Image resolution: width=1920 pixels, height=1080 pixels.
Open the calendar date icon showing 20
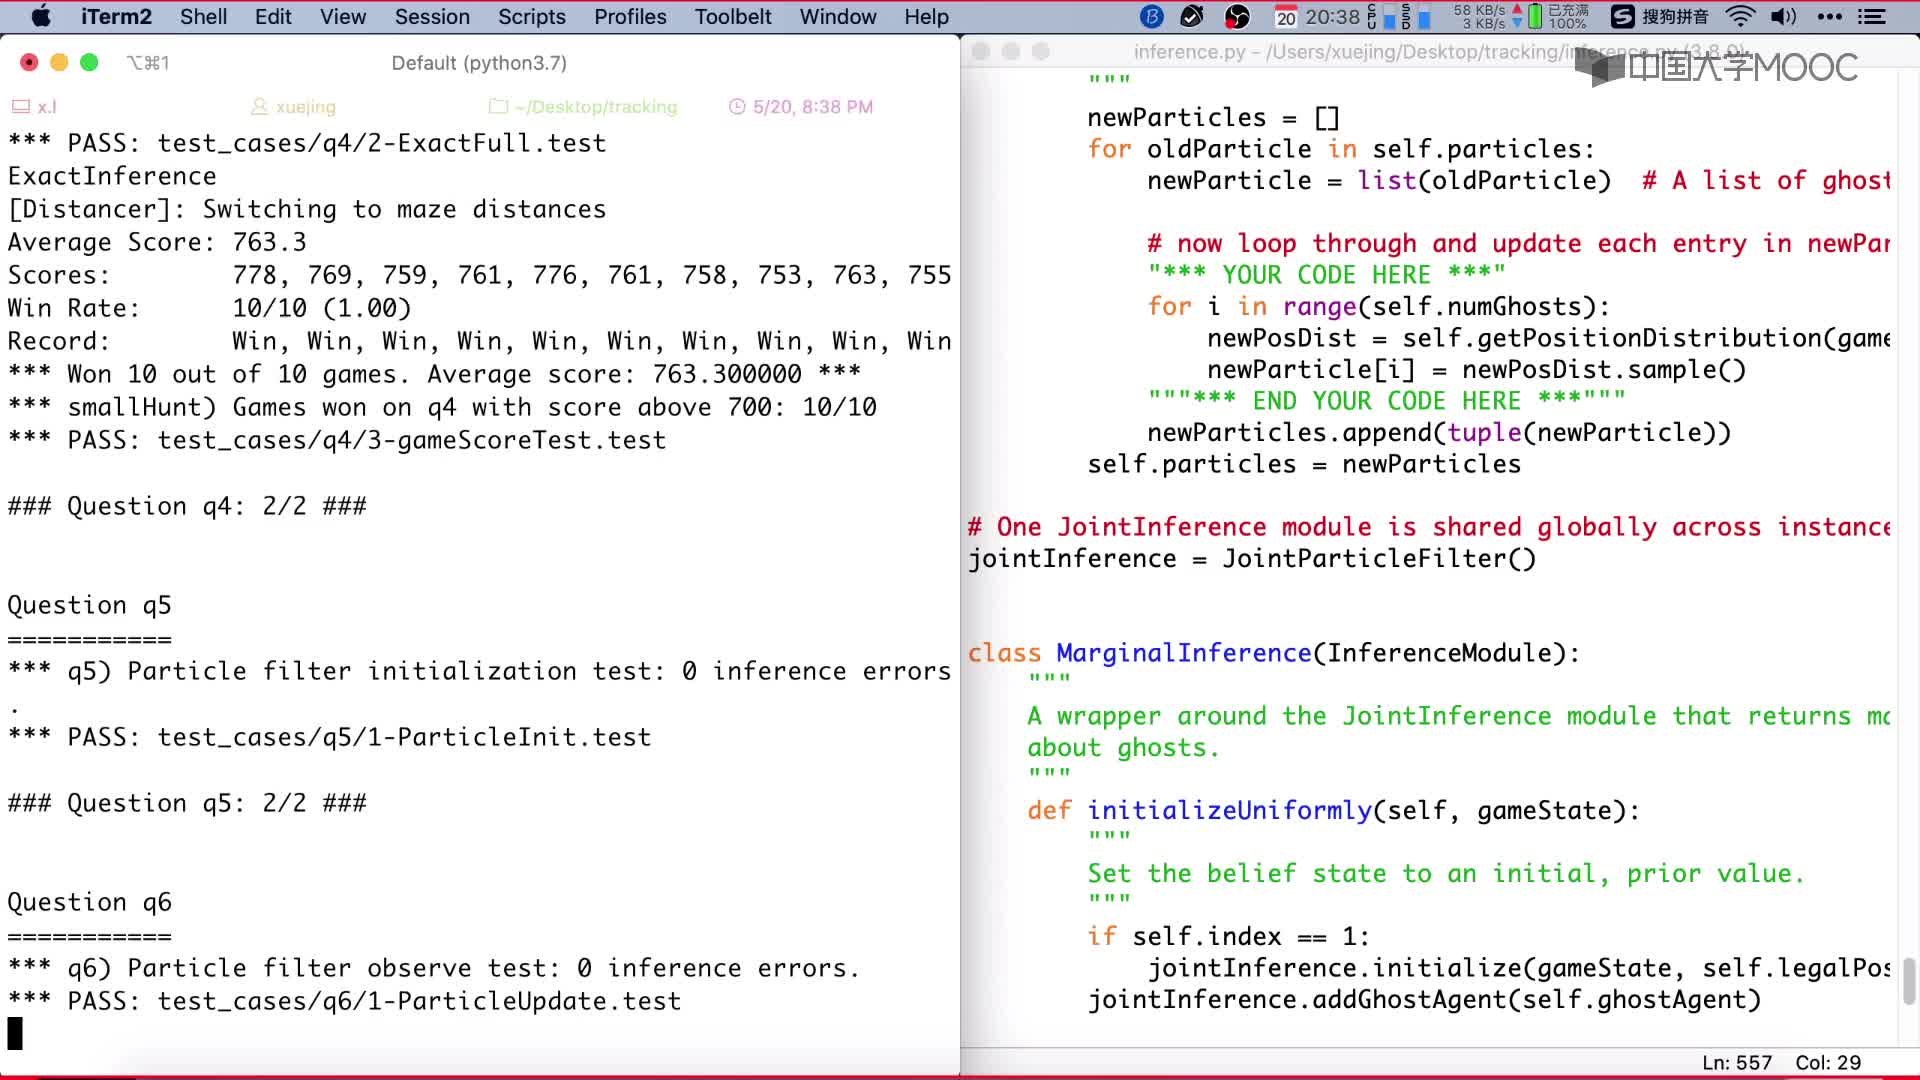point(1286,16)
